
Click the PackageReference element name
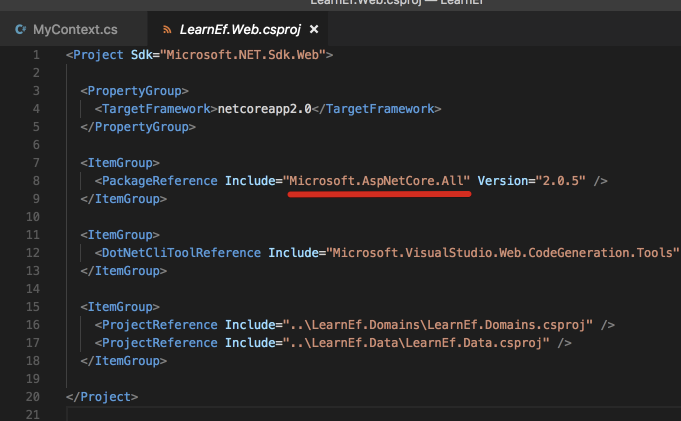(x=159, y=181)
